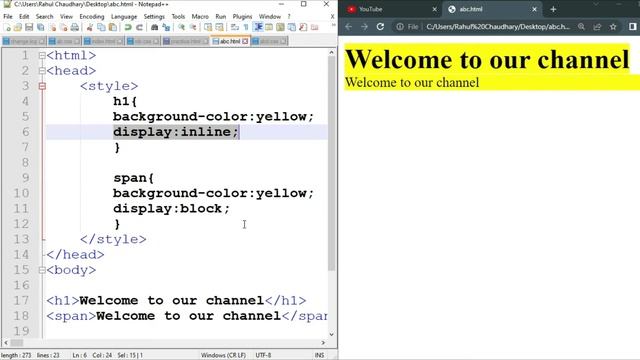
Task: Click the Print toolbar icon
Action: tap(75, 27)
